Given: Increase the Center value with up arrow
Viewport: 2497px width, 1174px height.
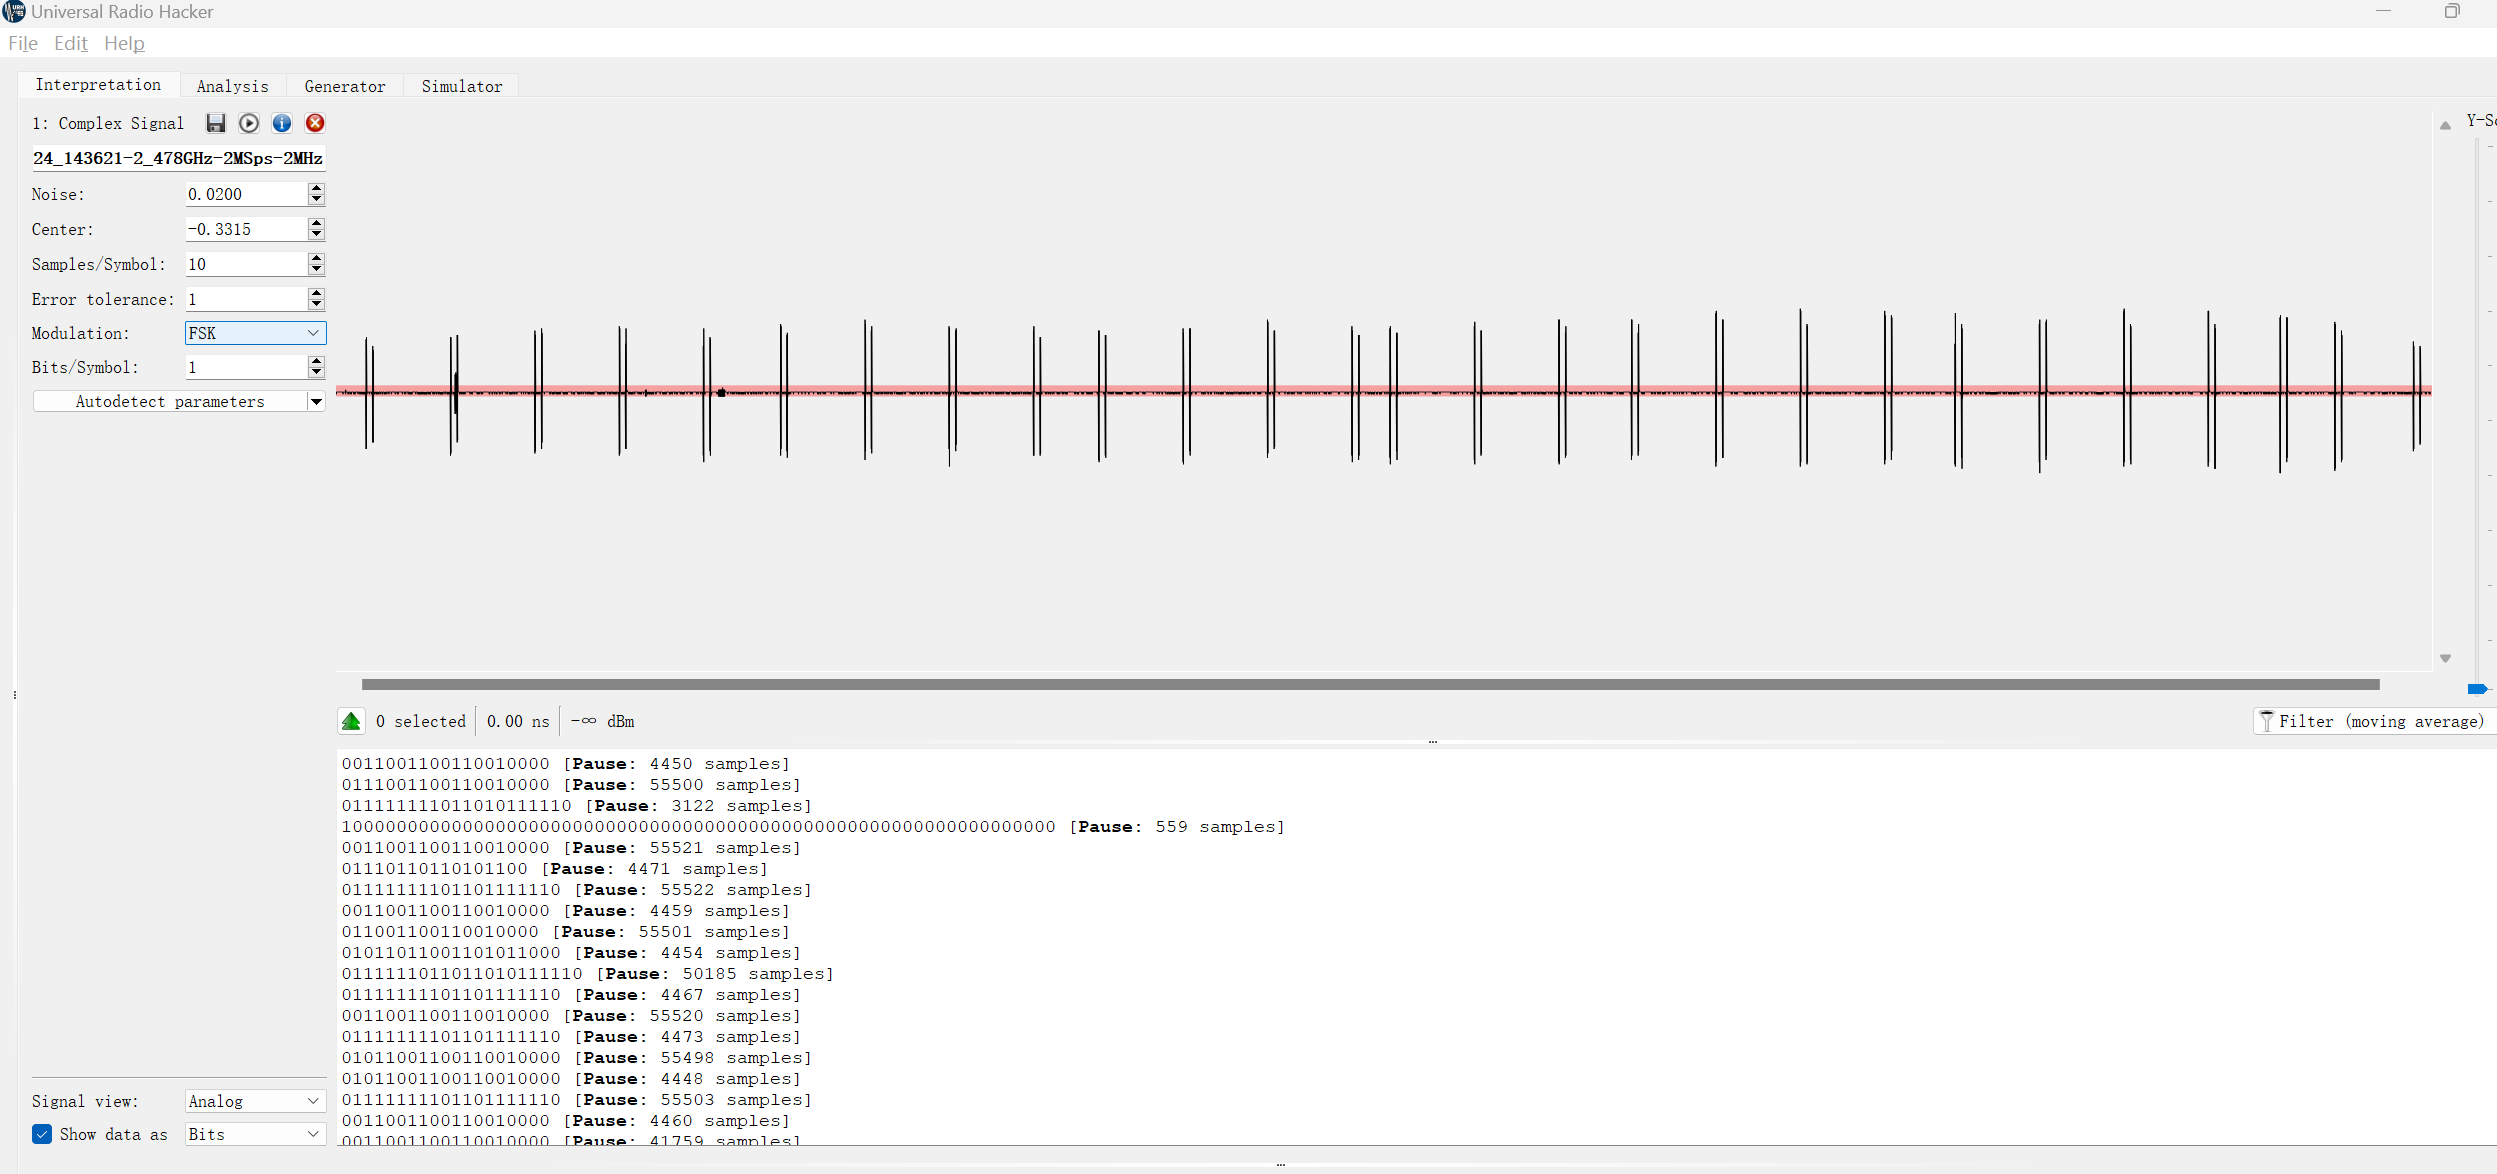Looking at the screenshot, I should [316, 224].
